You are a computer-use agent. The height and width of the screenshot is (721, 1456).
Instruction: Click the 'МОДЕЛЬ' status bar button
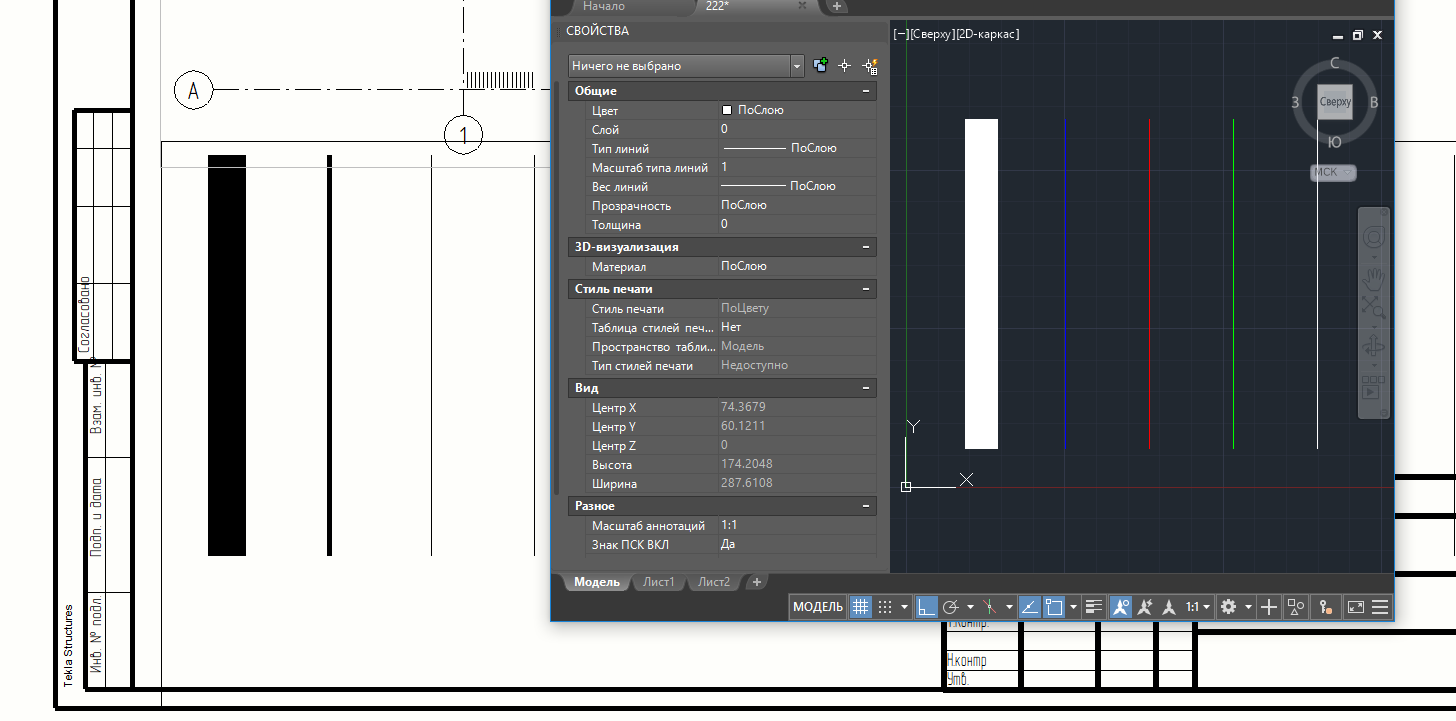pos(818,607)
